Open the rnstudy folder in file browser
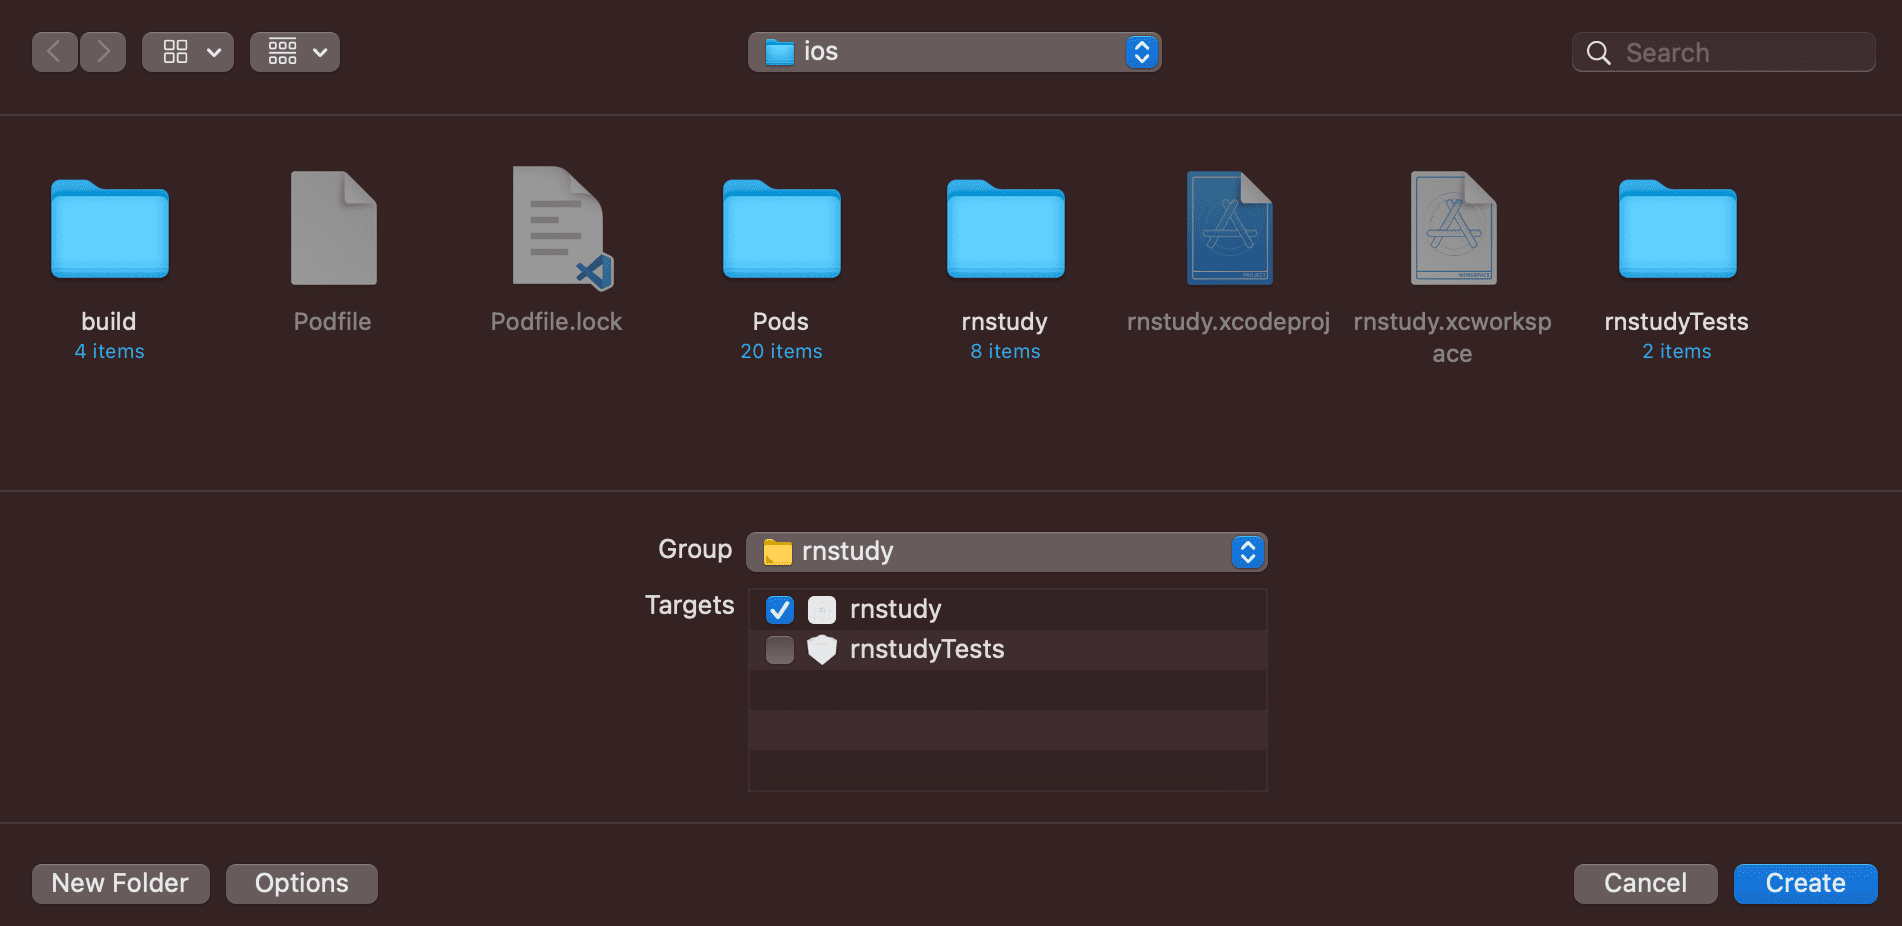Screen dimensions: 1902x926 [x=1005, y=230]
